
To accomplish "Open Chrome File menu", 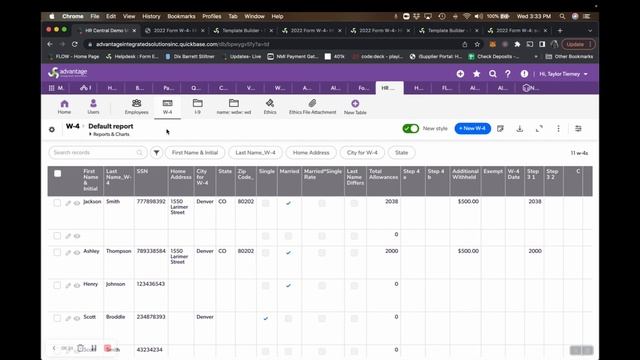I will pos(95,16).
